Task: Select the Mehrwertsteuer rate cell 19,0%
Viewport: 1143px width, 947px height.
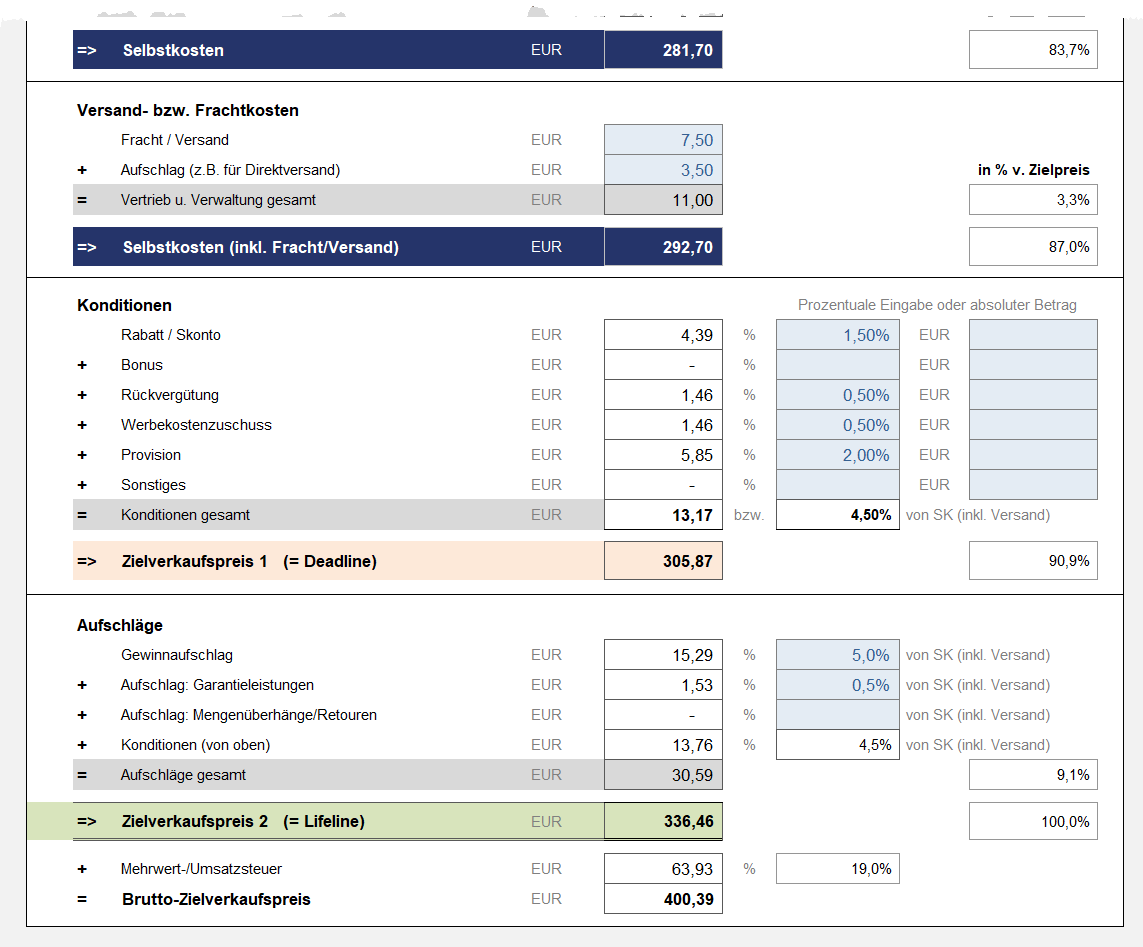Action: (837, 869)
